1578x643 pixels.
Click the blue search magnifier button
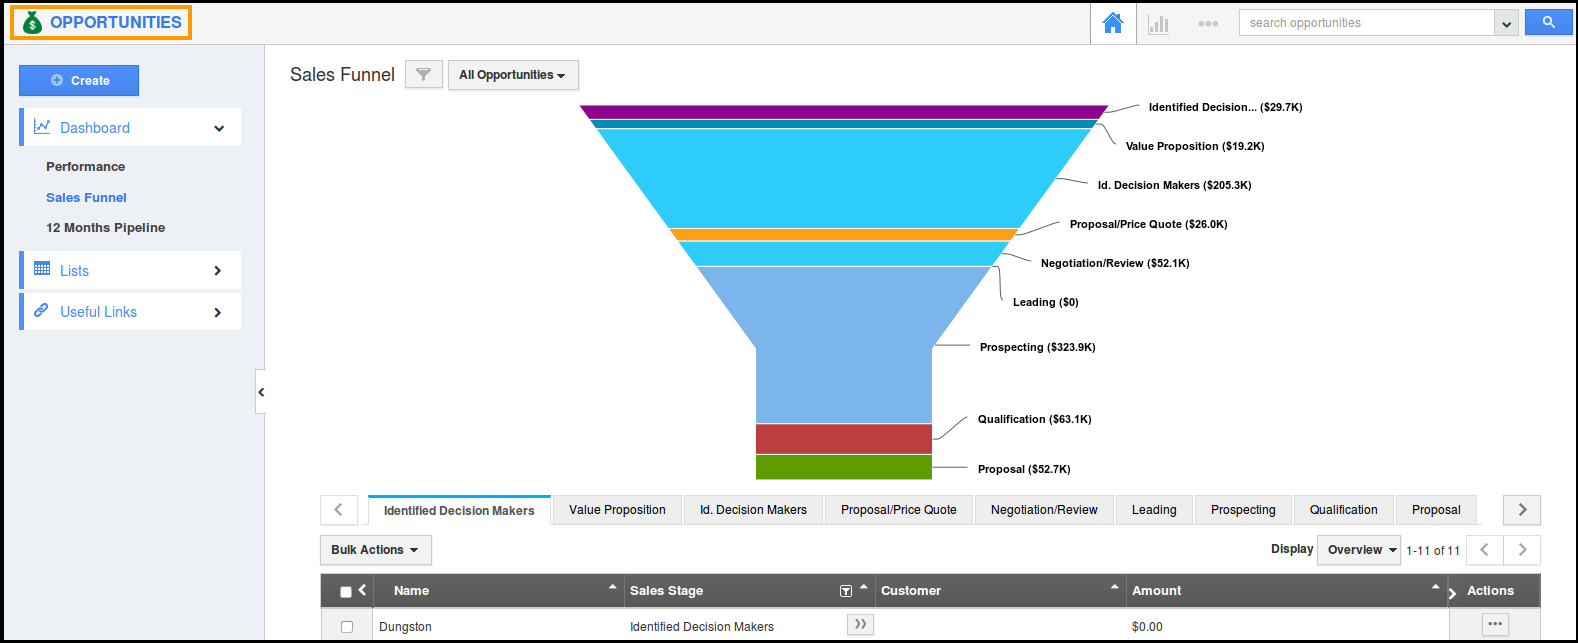tap(1548, 22)
